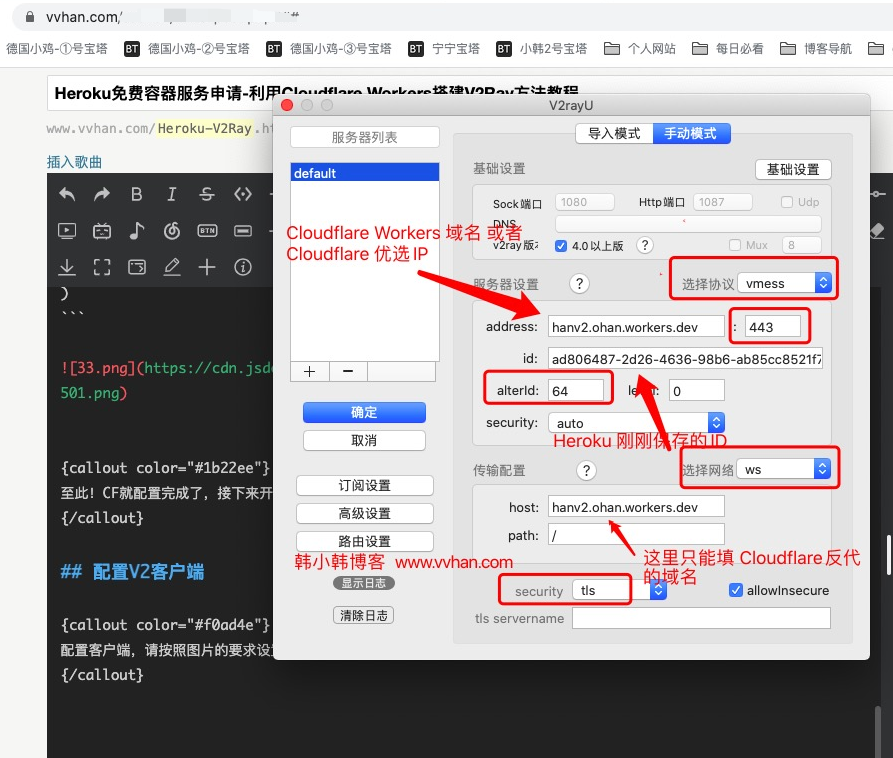Insert music with the note icon
Image resolution: width=893 pixels, height=758 pixels.
(x=137, y=231)
